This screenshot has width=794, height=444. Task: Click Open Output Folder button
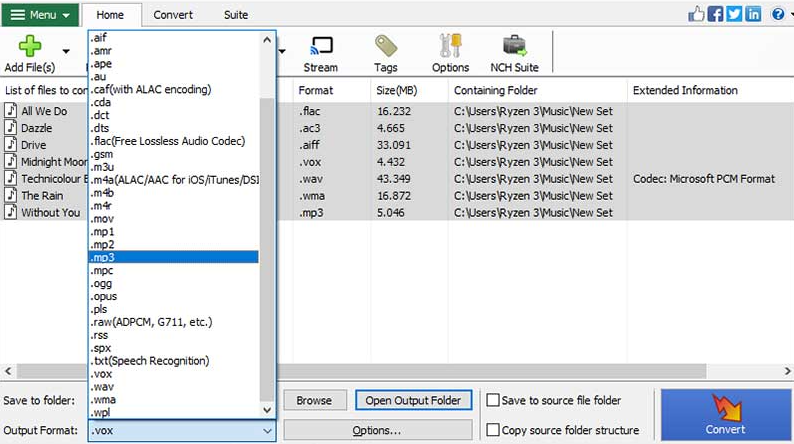coord(412,401)
